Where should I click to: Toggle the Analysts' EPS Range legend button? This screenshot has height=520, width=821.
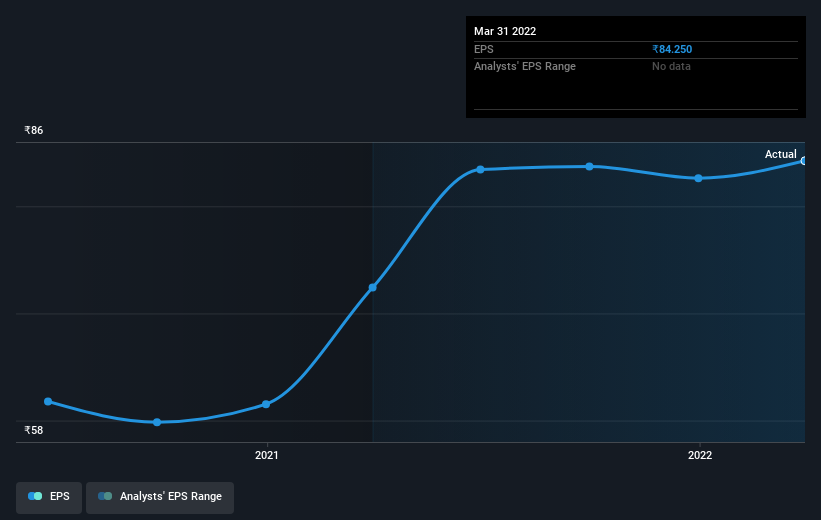click(x=160, y=497)
